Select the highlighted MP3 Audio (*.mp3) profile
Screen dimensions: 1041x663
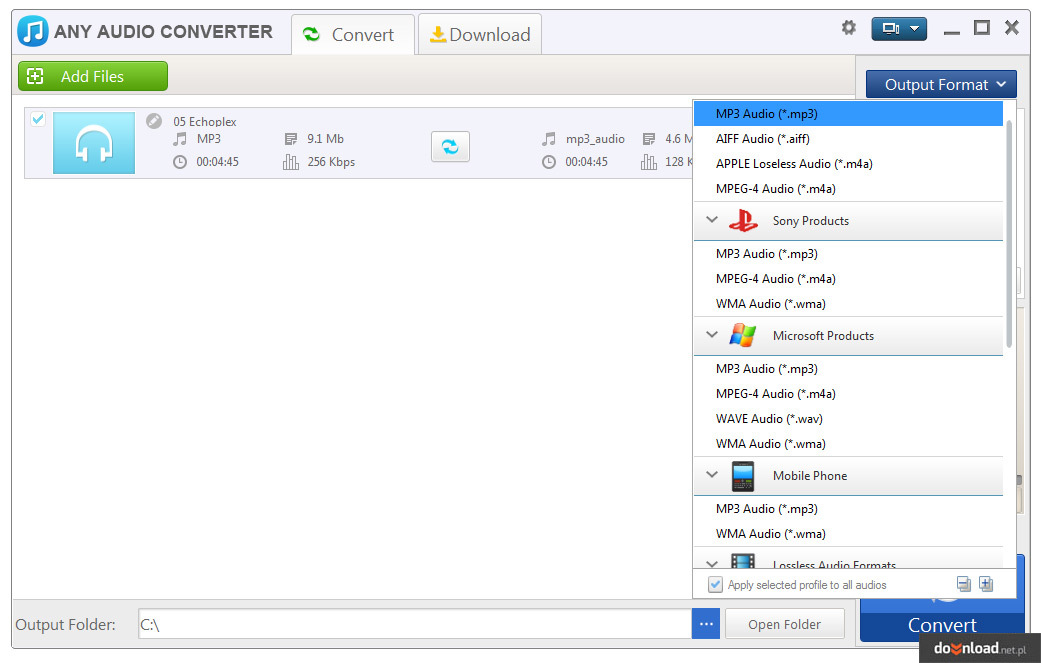[x=848, y=113]
